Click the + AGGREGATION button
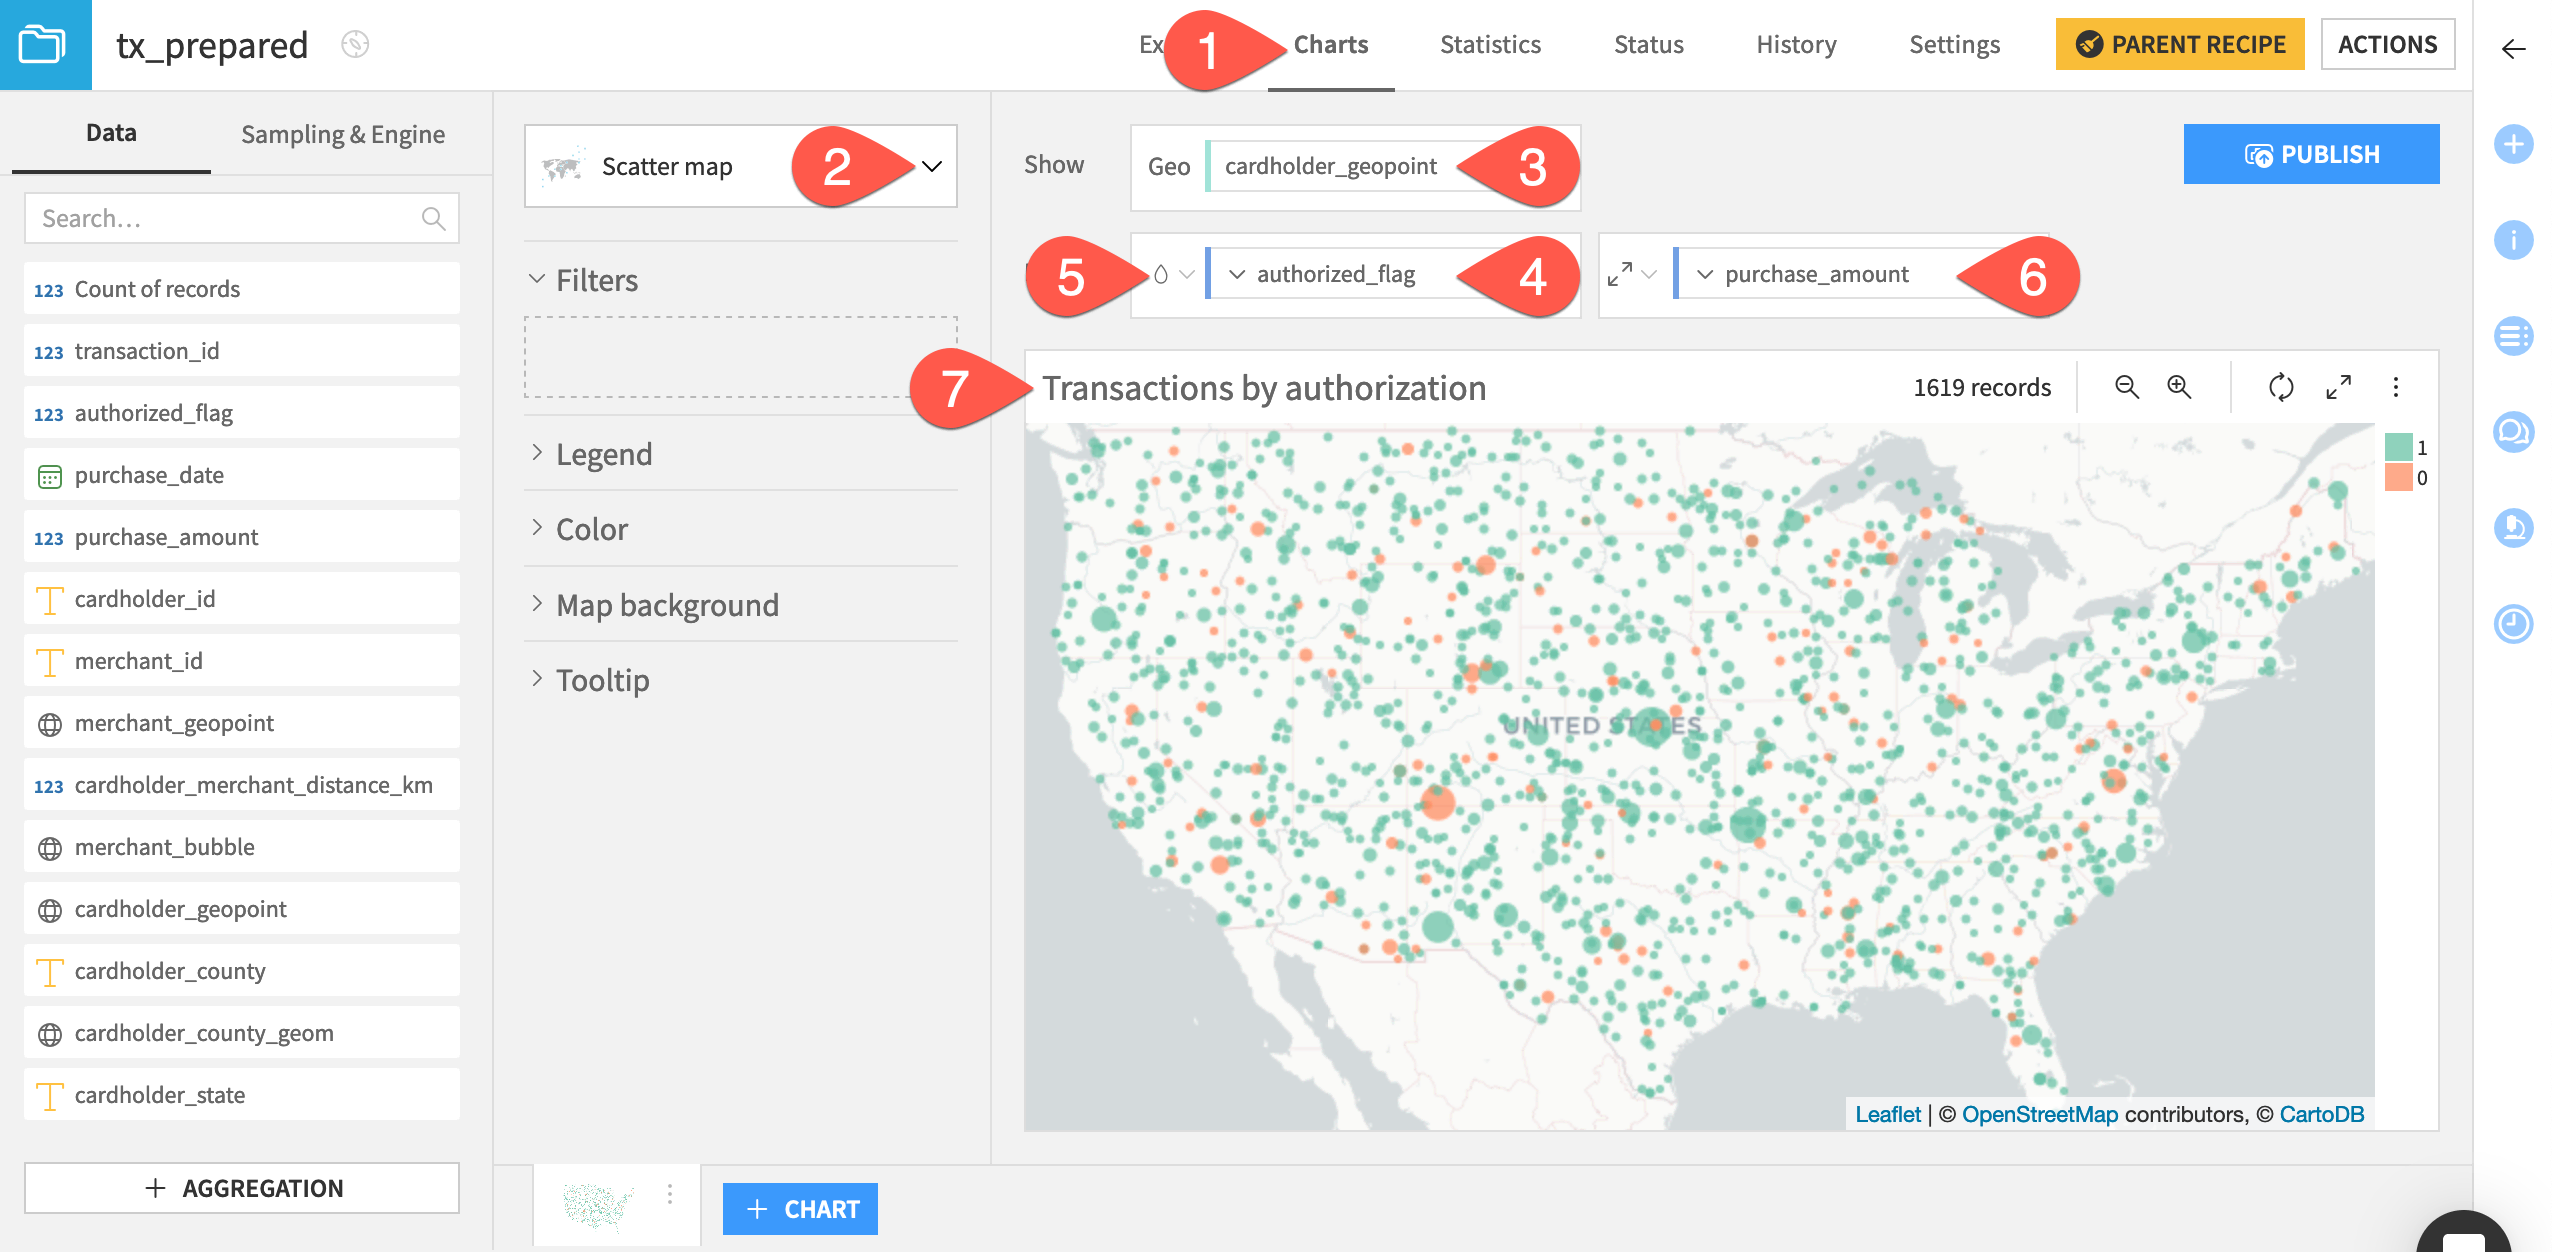The image size is (2552, 1252). 242,1188
